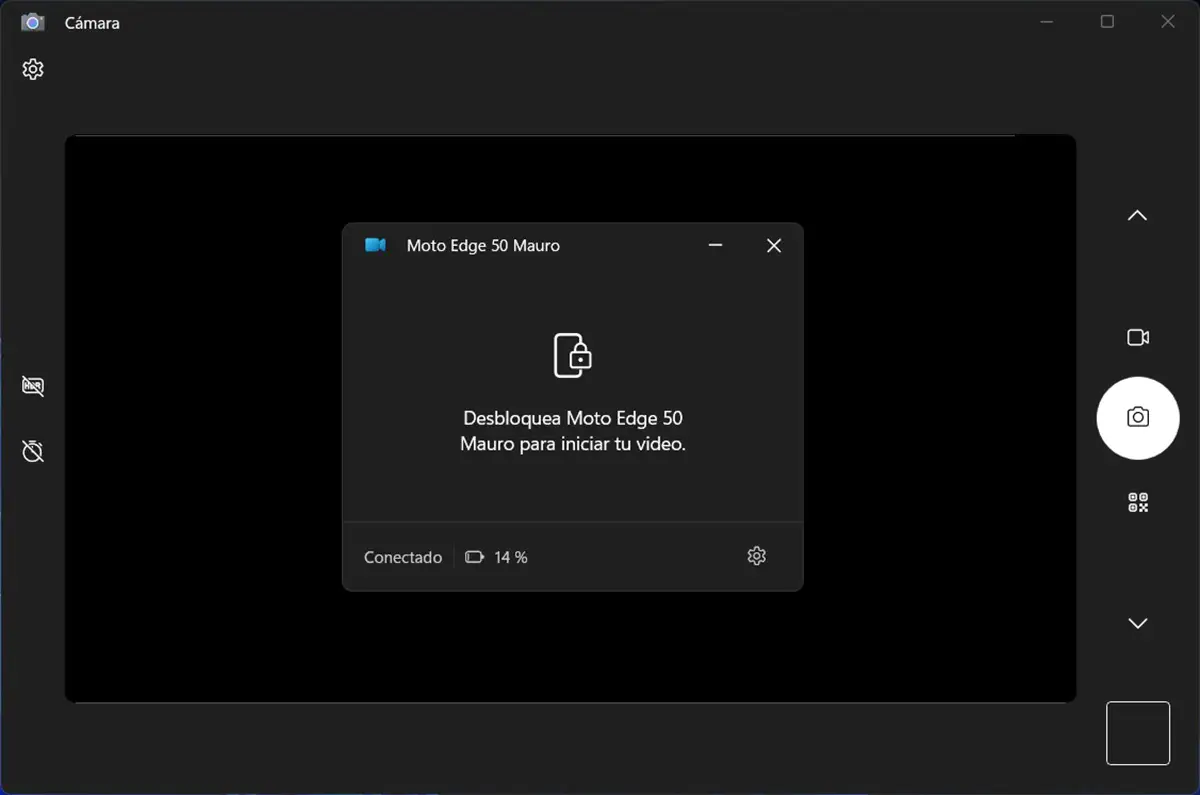The image size is (1200, 795).
Task: Toggle HDR mode off icon
Action: (x=33, y=386)
